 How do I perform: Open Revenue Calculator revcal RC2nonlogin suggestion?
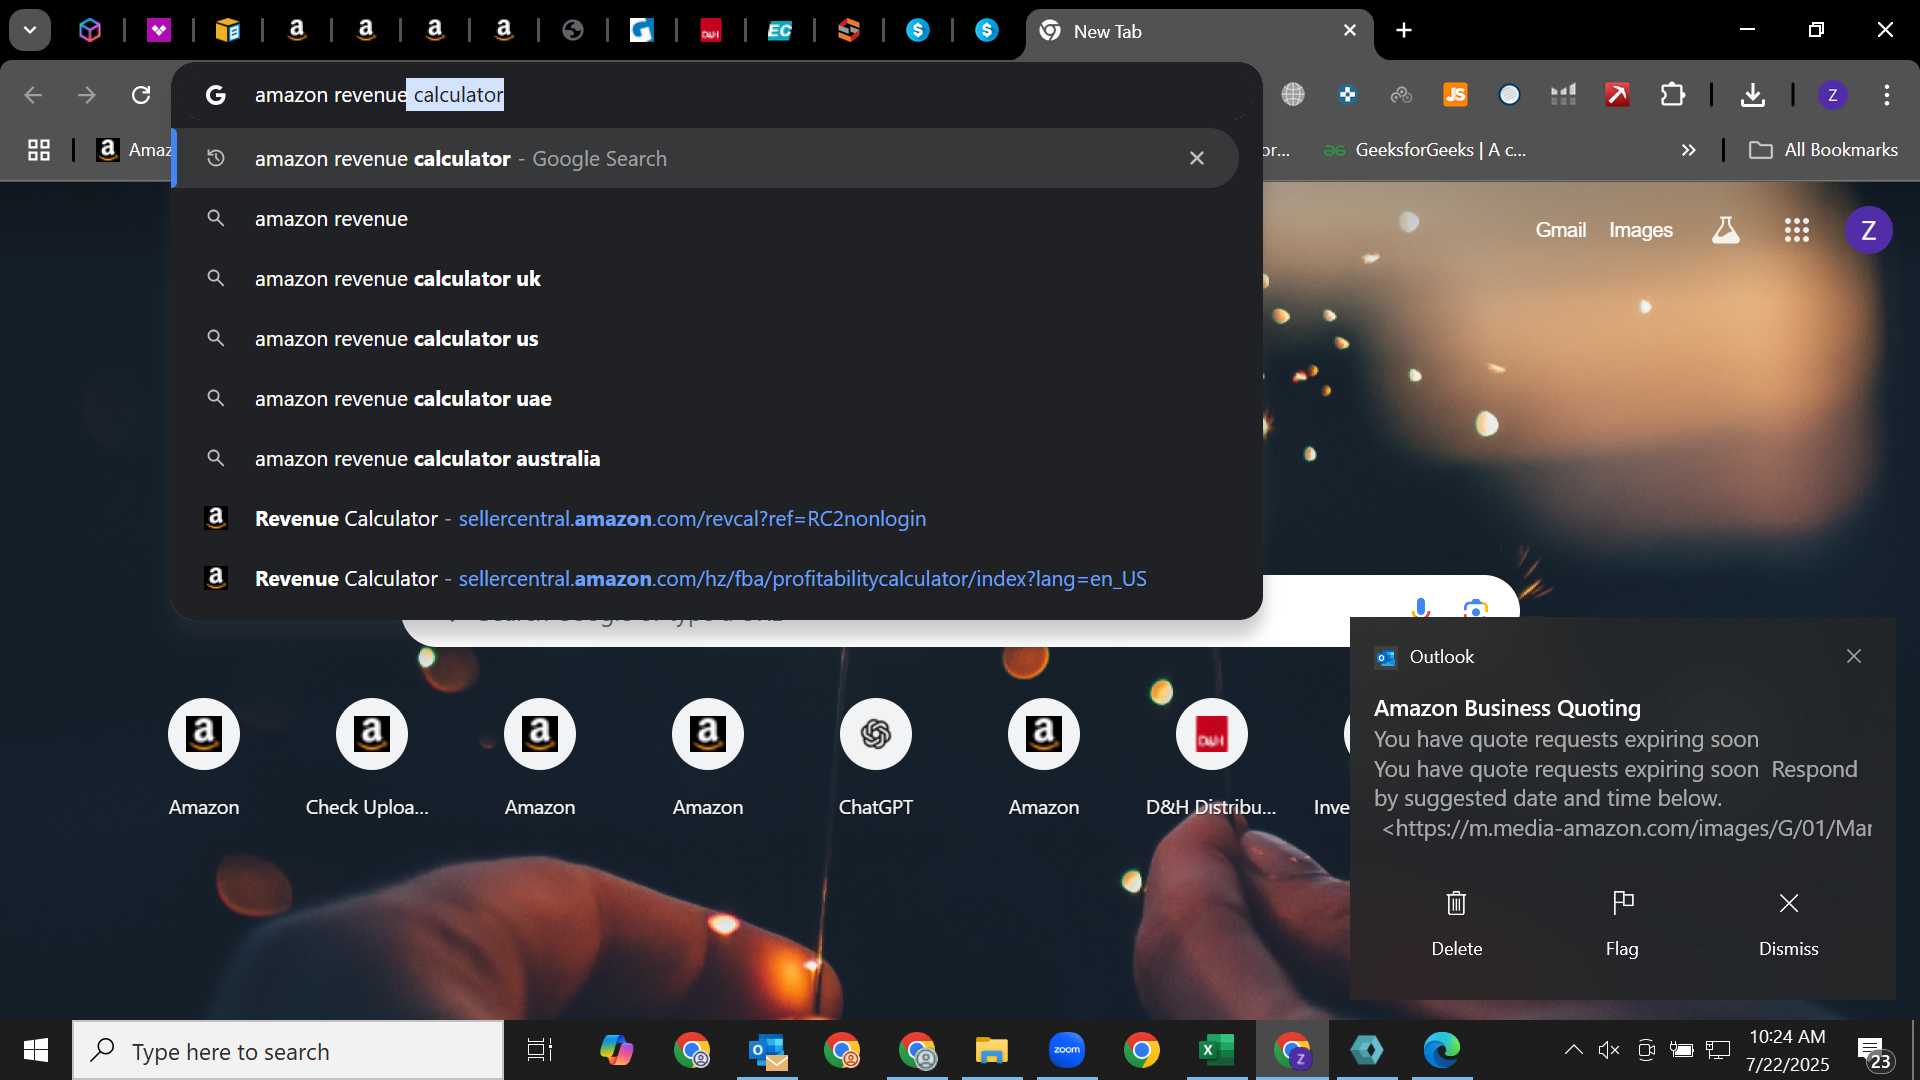(x=706, y=518)
